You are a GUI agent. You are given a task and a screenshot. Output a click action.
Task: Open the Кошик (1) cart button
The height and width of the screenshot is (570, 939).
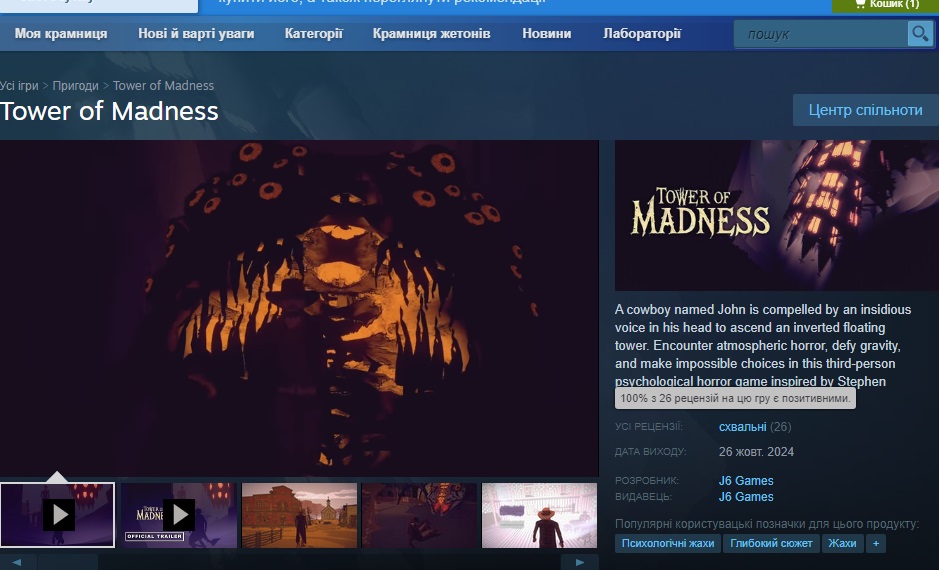point(885,5)
